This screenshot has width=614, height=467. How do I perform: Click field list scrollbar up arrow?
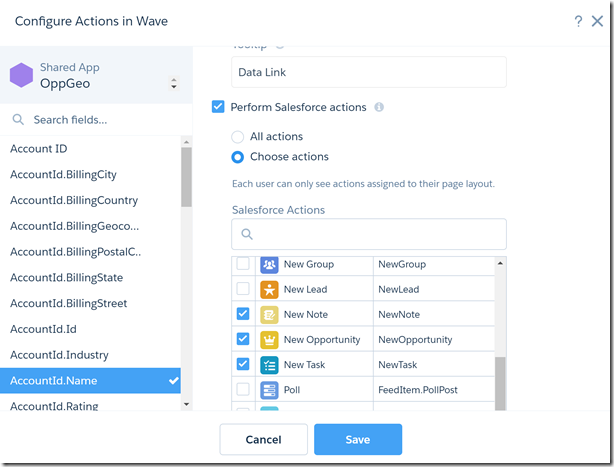tap(186, 142)
